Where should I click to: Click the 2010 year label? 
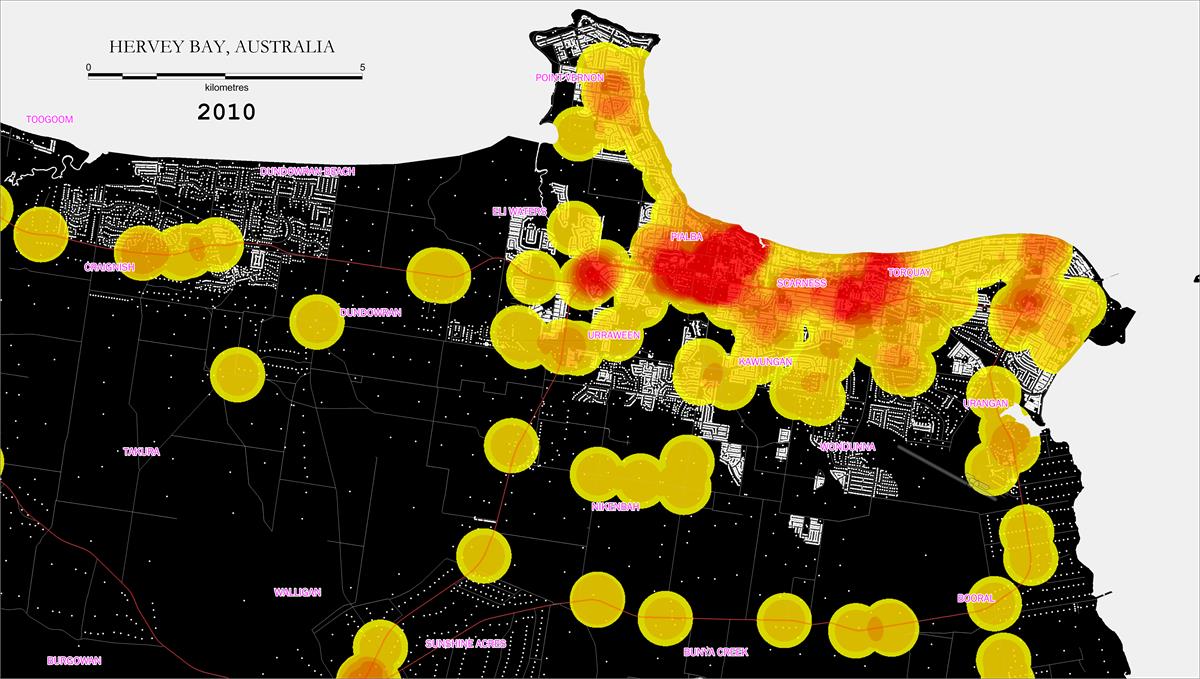pyautogui.click(x=226, y=111)
